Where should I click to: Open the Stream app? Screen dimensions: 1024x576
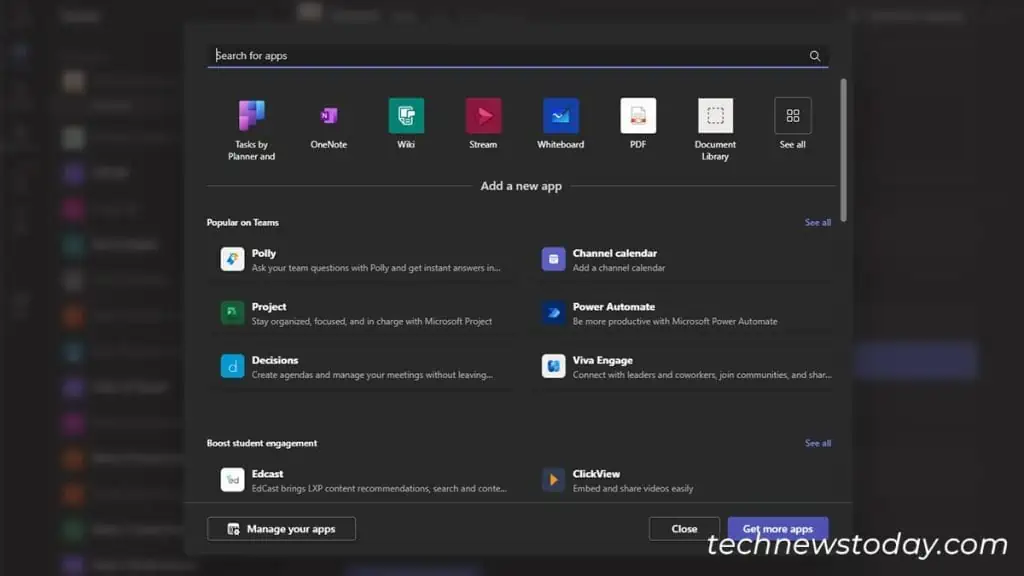point(483,115)
